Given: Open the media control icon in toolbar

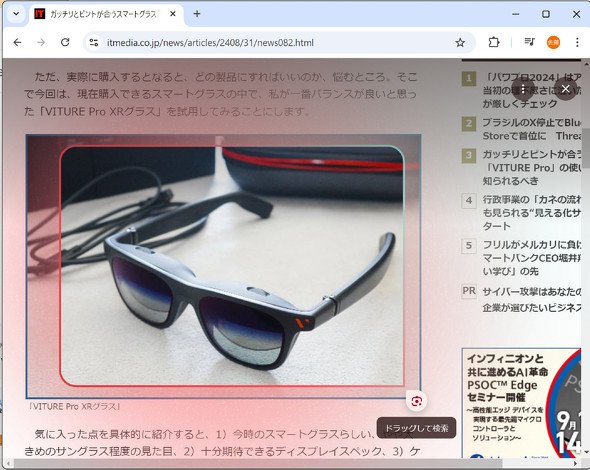Looking at the screenshot, I should [x=529, y=42].
